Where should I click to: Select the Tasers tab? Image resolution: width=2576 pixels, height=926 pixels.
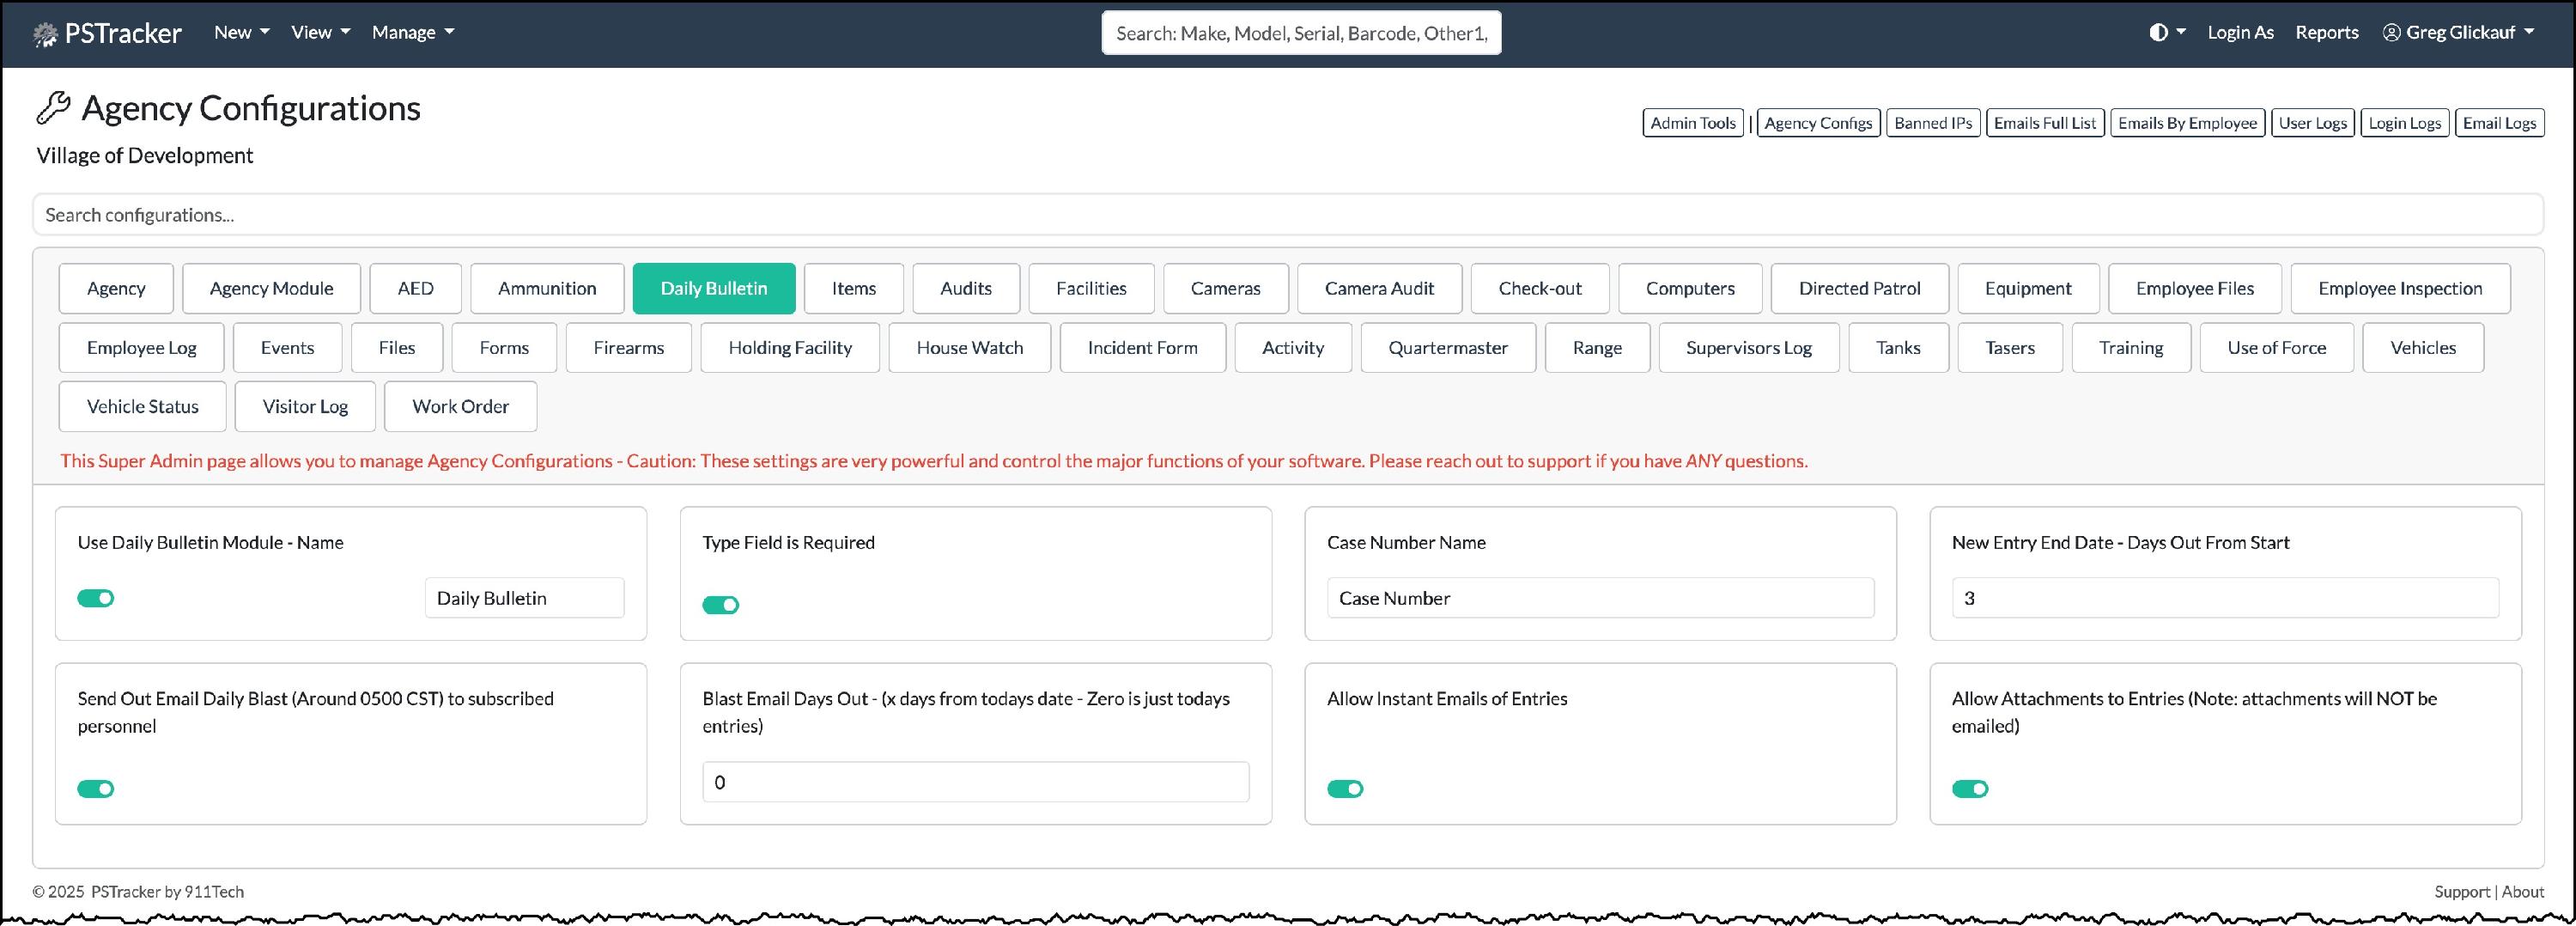(x=2010, y=347)
